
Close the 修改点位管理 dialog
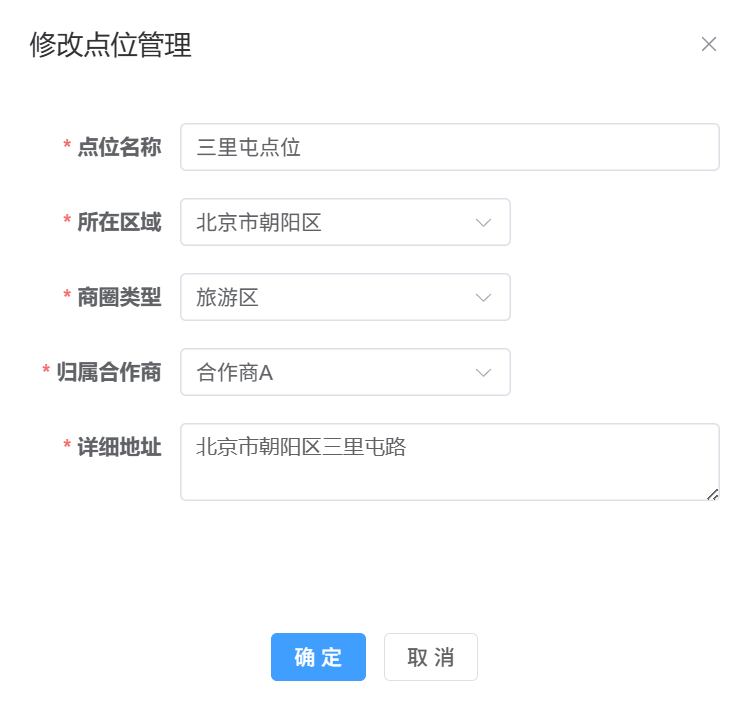(709, 44)
